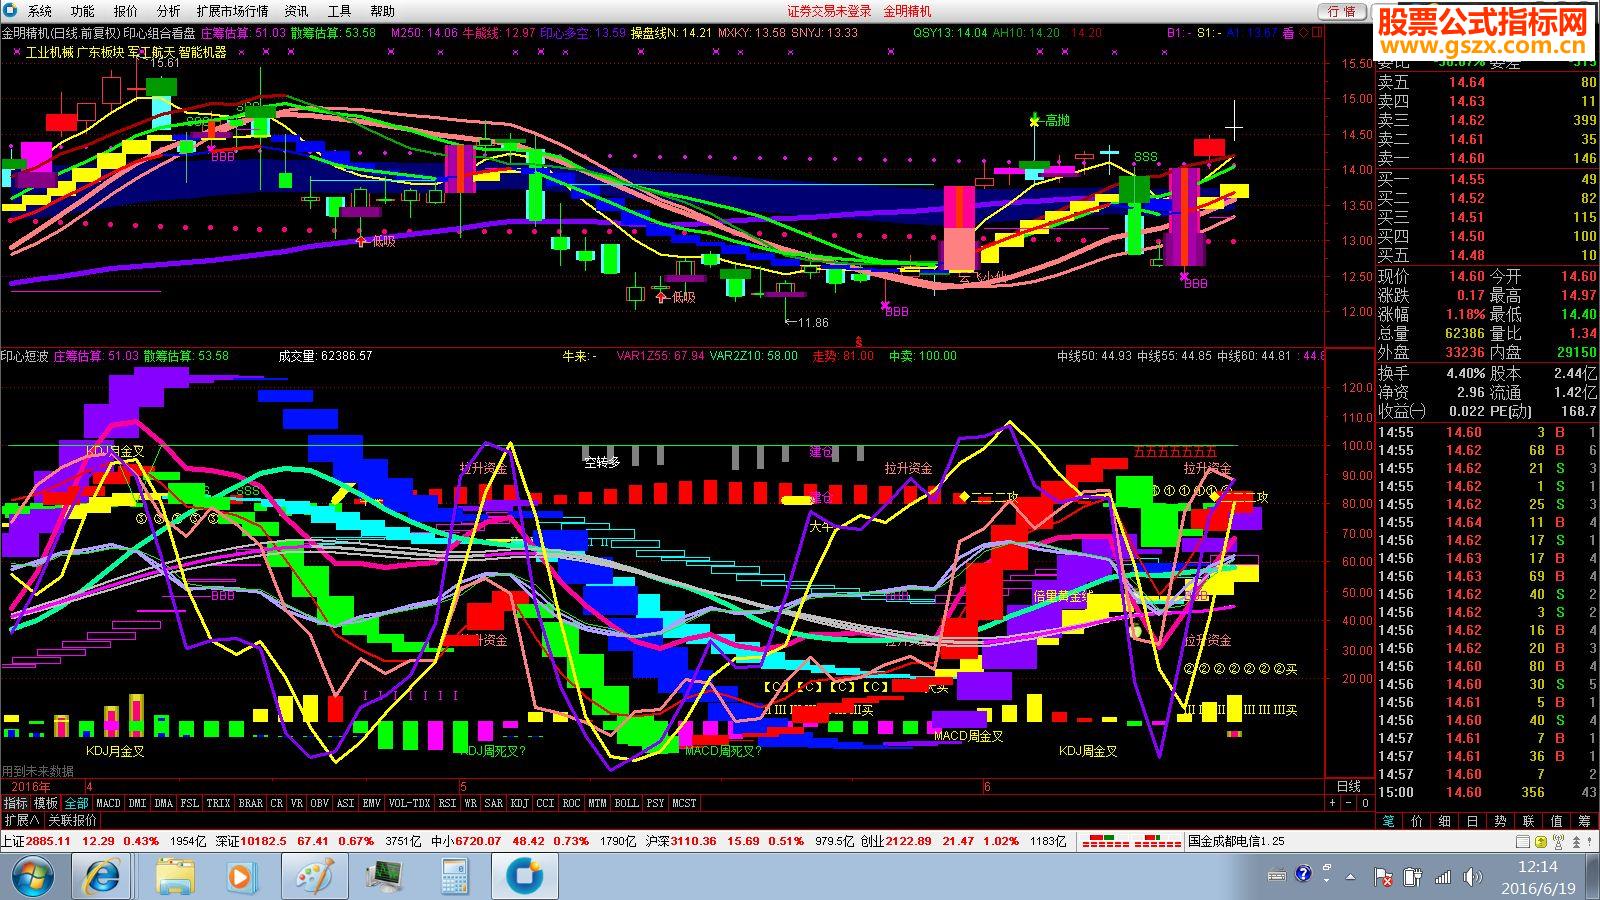Launch the calculator from the taskbar

tap(455, 876)
